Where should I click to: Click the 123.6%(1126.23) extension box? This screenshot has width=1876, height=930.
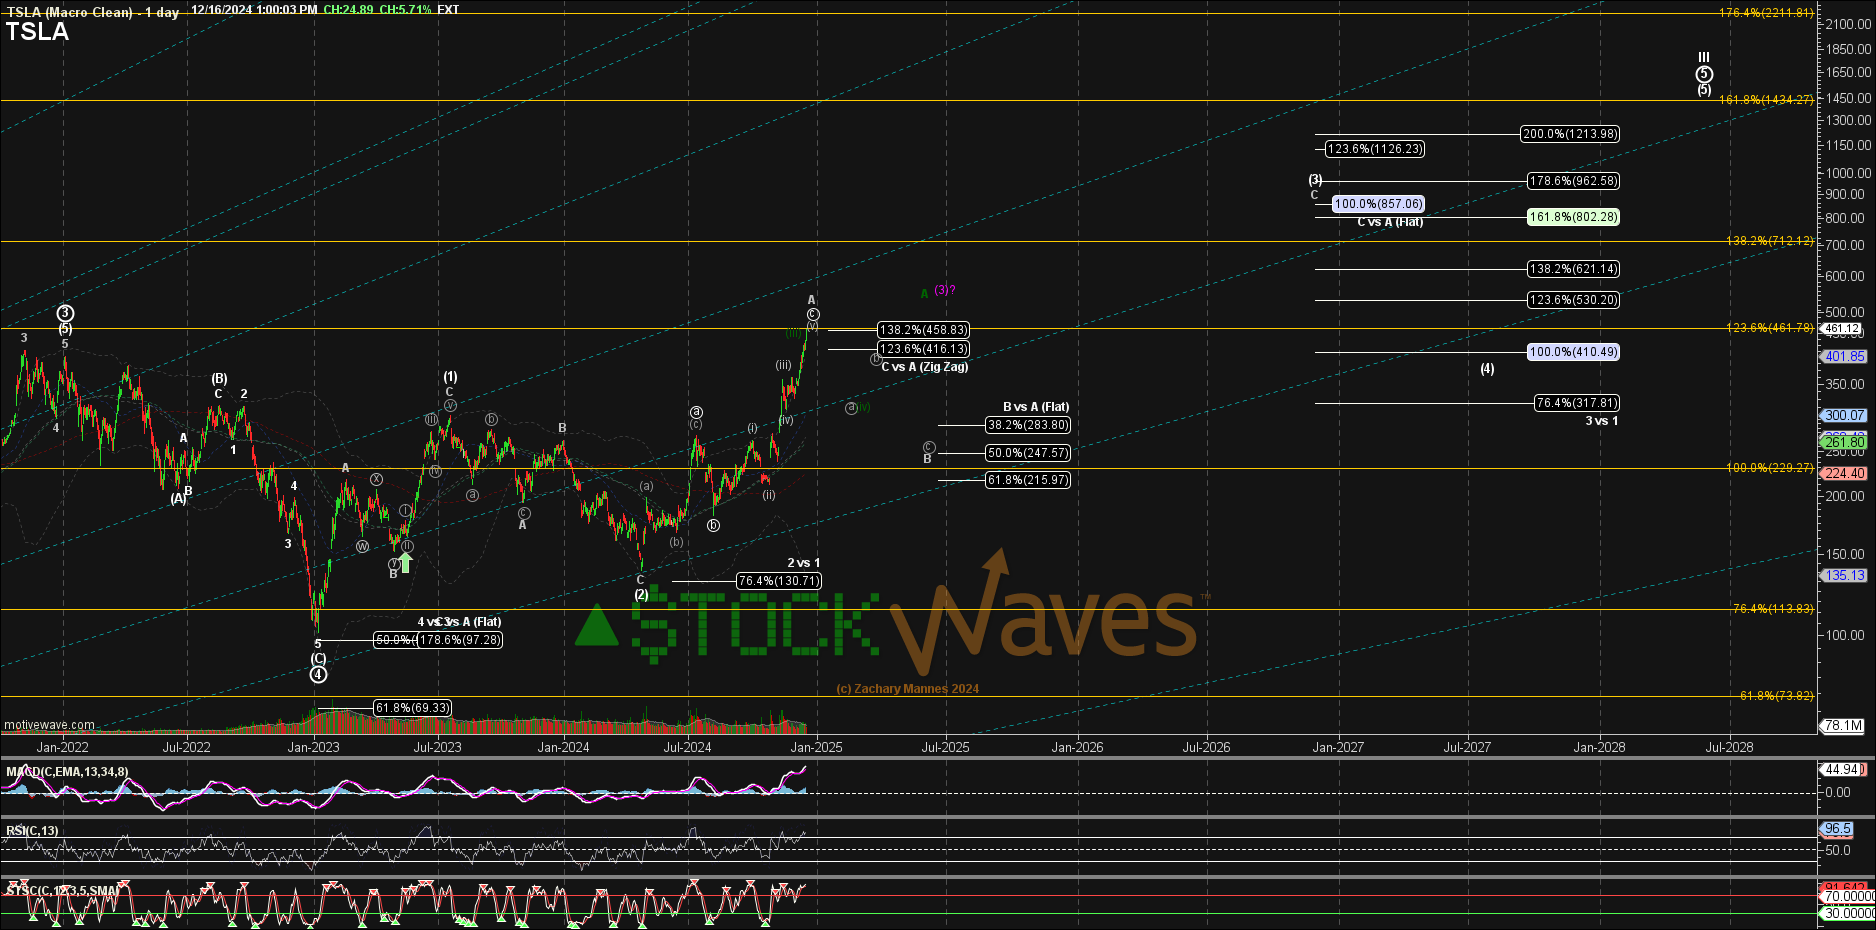[1375, 149]
